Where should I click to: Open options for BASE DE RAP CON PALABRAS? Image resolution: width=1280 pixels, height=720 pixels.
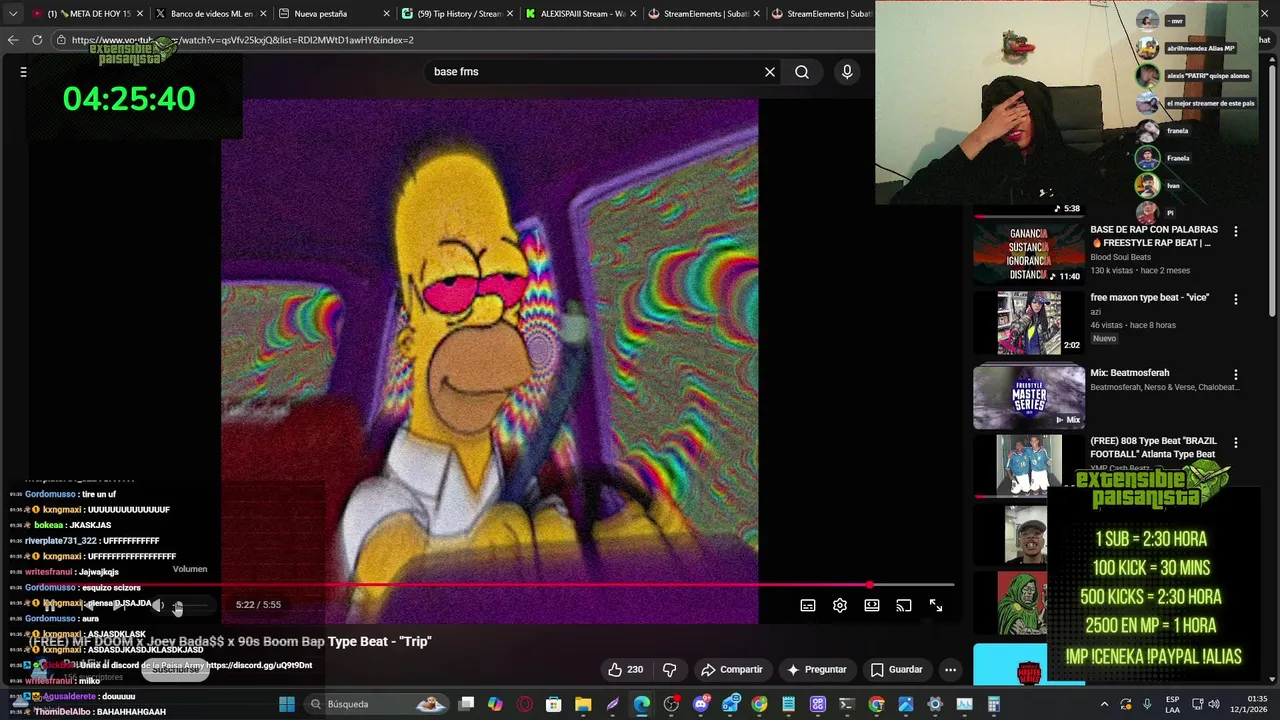coord(1236,231)
